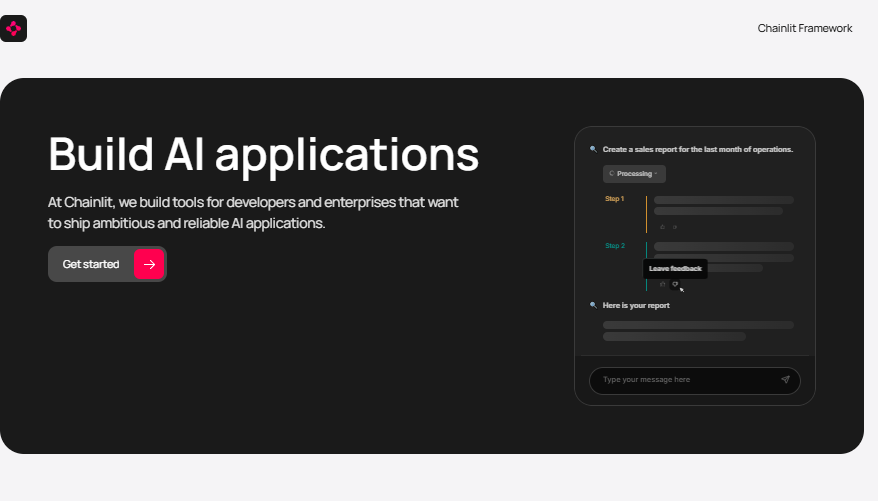Click thumbs-up icon under Step 2

click(662, 284)
